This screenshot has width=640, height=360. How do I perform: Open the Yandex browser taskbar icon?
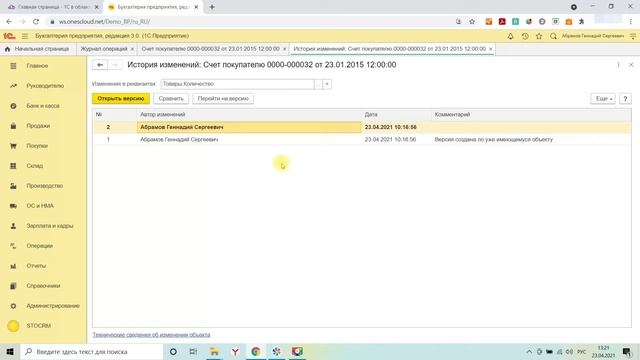click(235, 351)
